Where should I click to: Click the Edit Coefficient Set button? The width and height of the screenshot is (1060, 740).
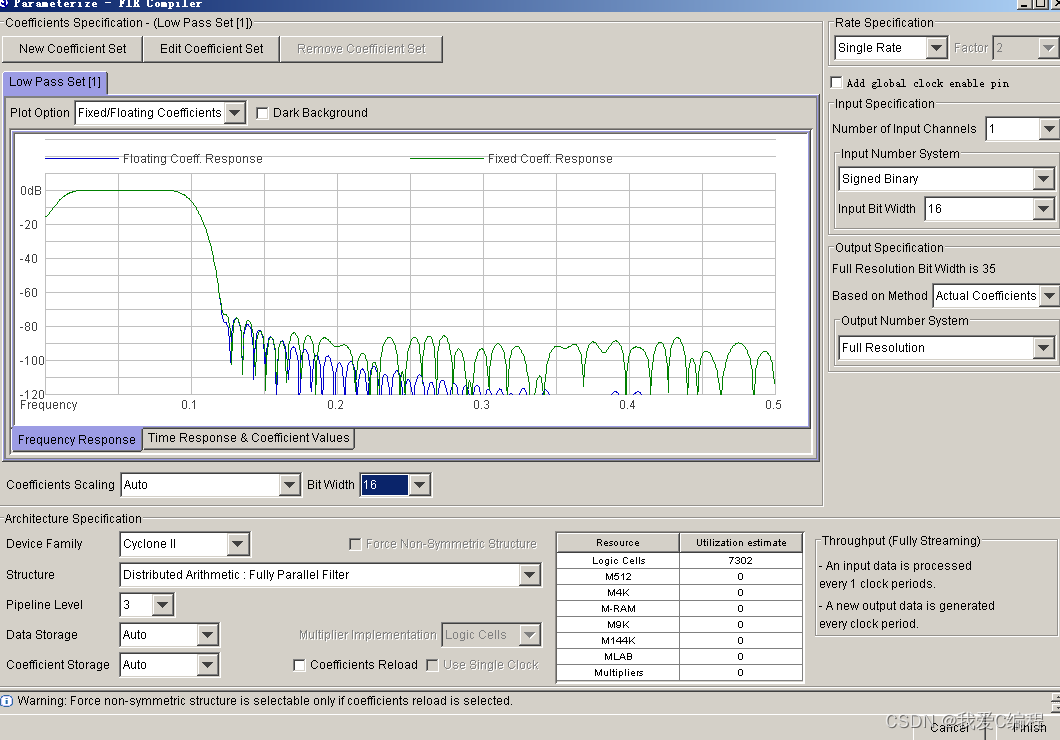[x=212, y=48]
